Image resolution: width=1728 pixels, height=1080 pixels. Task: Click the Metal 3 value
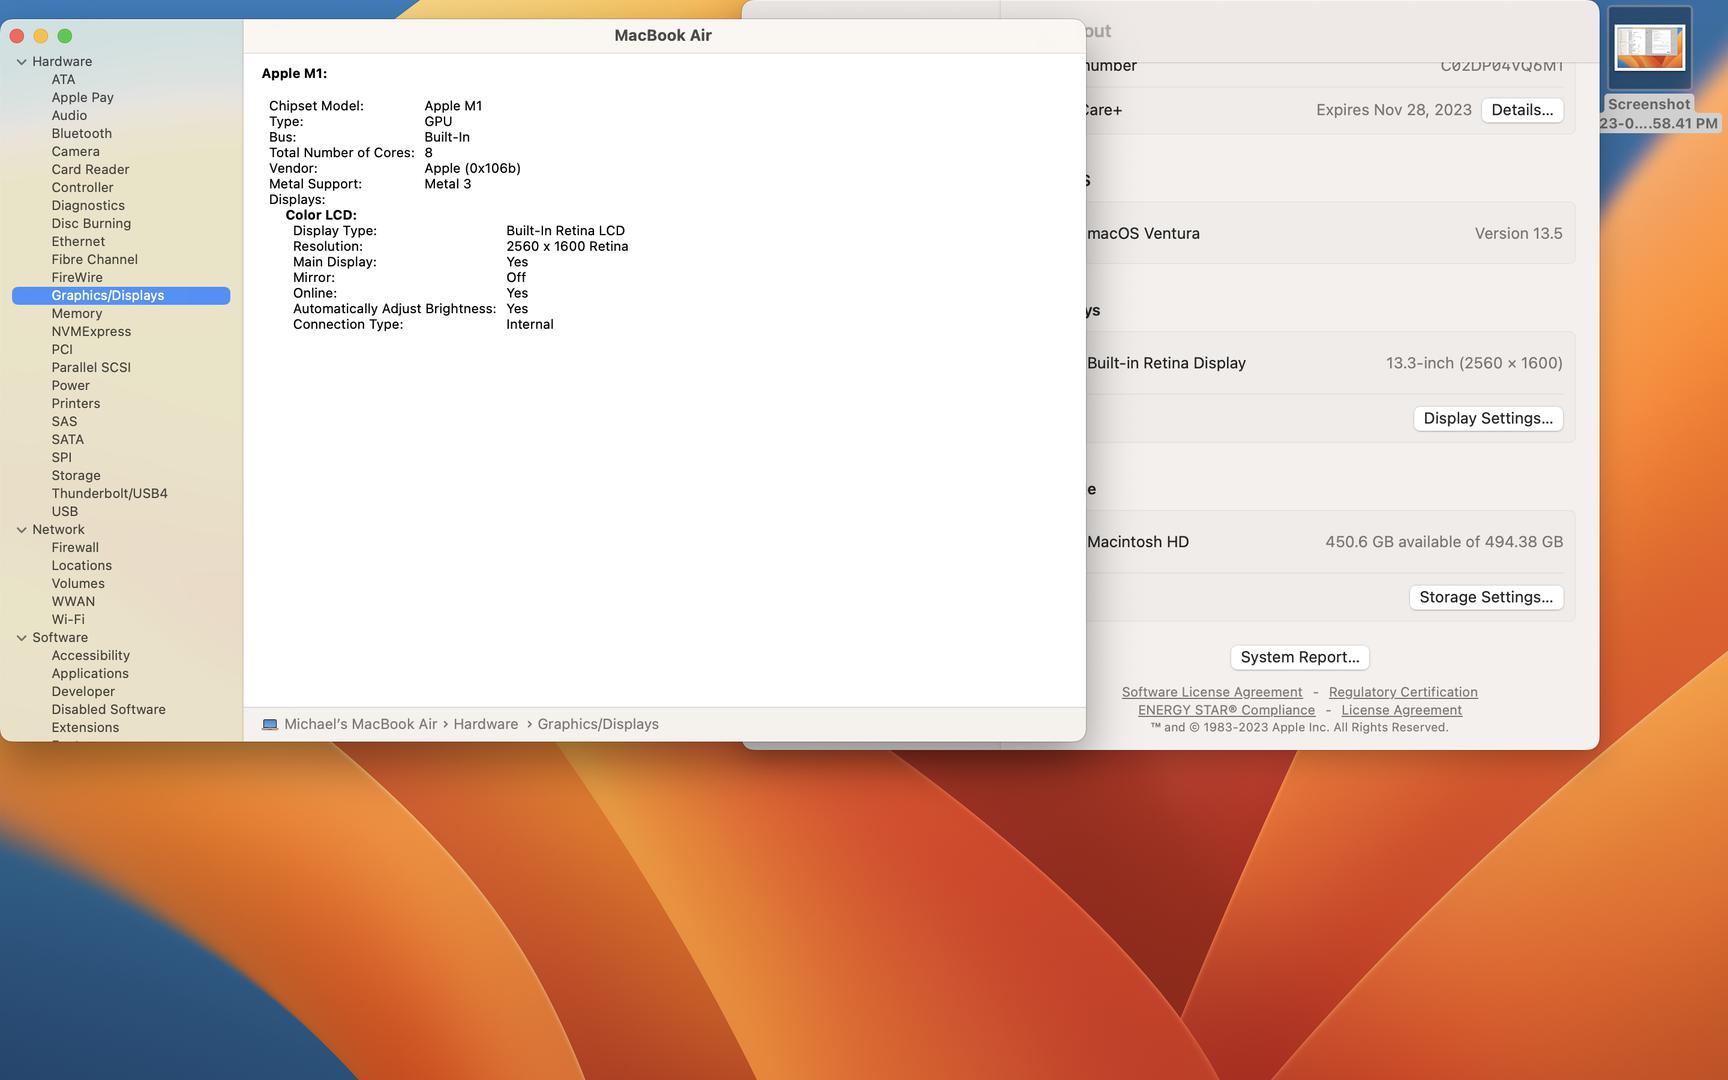click(x=447, y=184)
